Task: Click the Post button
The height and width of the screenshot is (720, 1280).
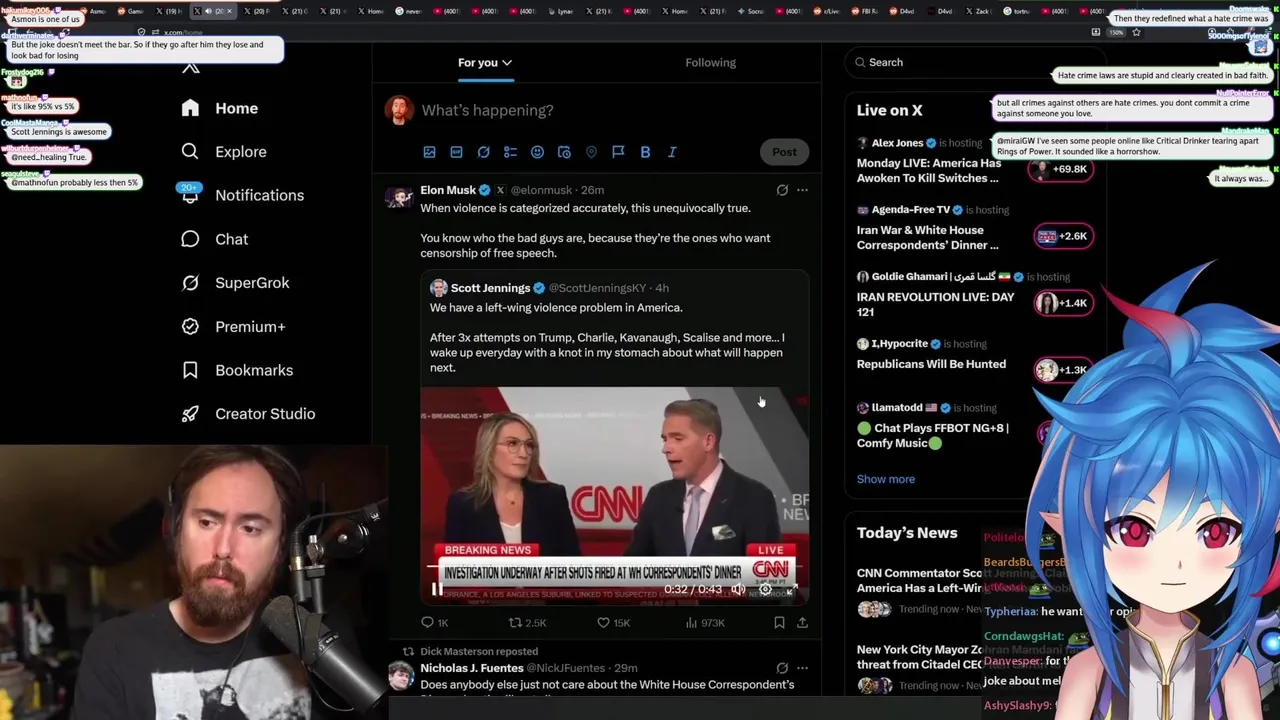Action: [x=784, y=152]
